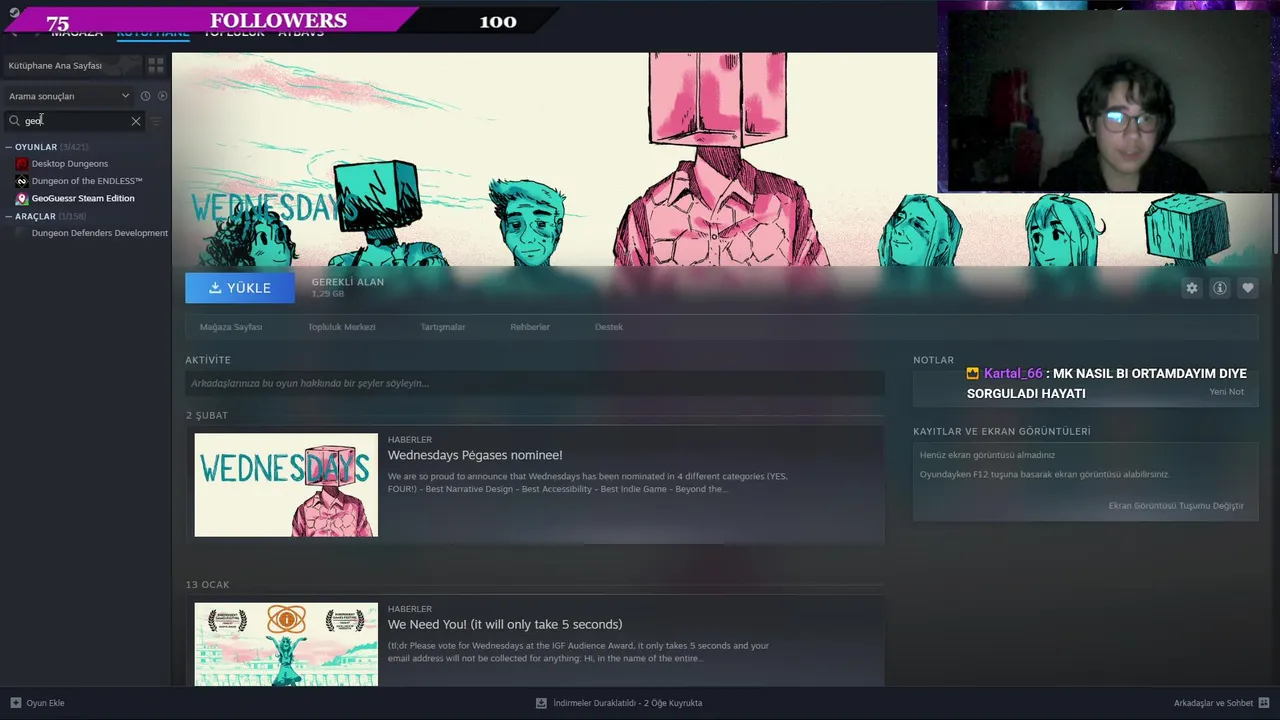The width and height of the screenshot is (1280, 720).
Task: Click the Dungeon of the ENDLESS icon
Action: pyautogui.click(x=22, y=181)
